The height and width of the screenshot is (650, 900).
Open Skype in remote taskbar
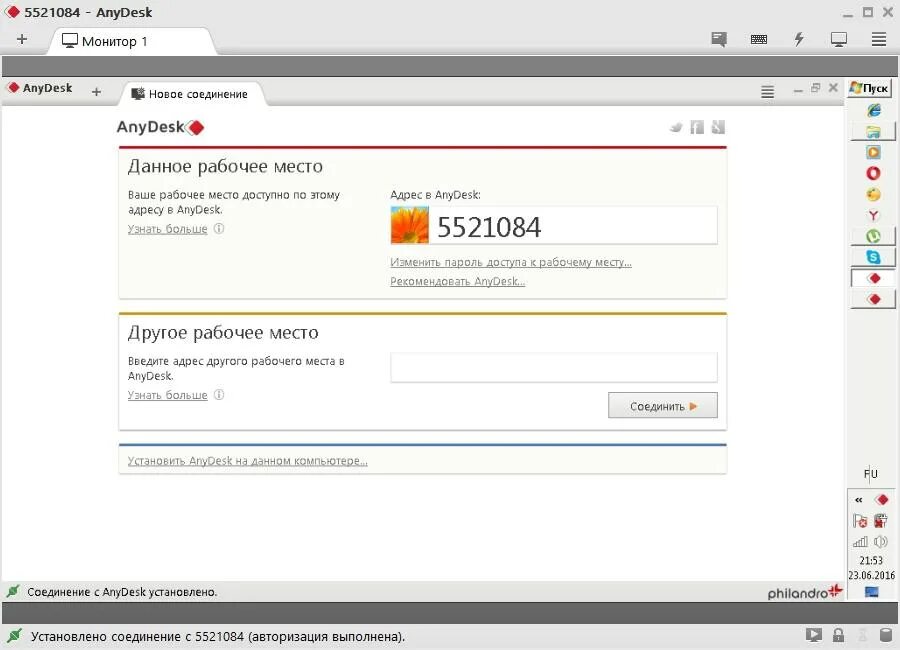(x=873, y=257)
